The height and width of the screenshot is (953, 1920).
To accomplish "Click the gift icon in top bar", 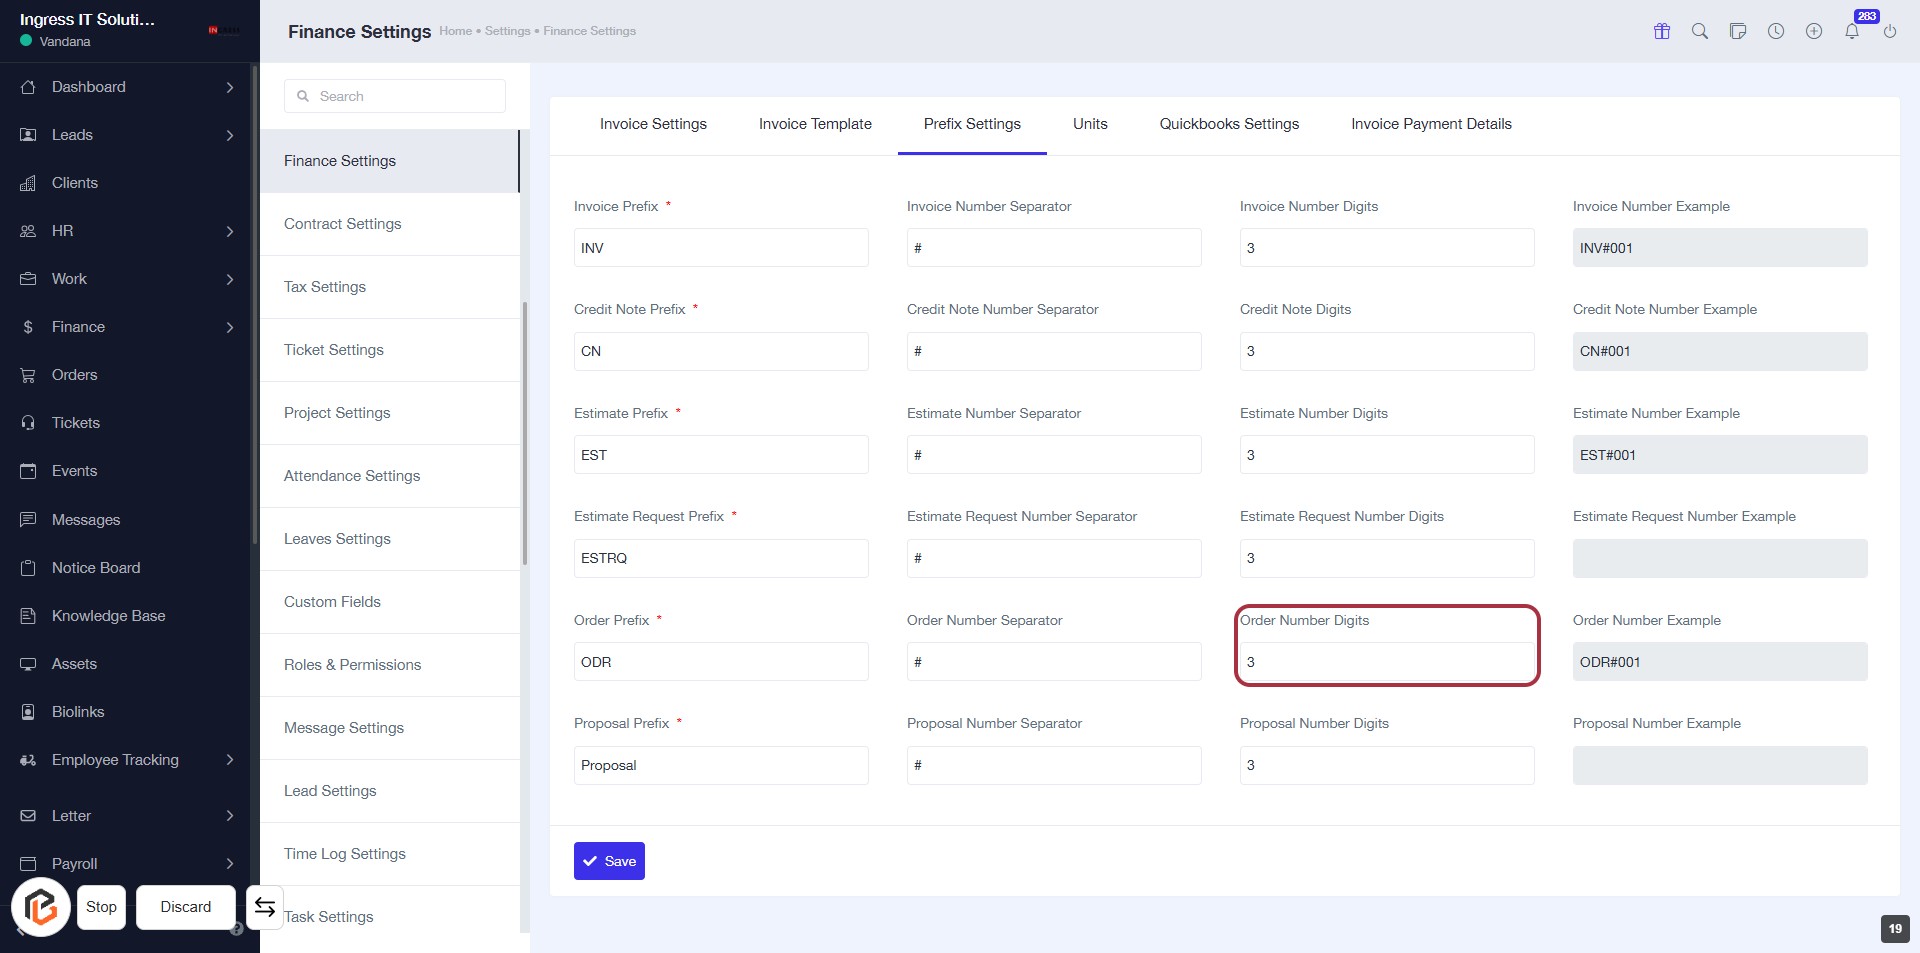I will tap(1661, 31).
